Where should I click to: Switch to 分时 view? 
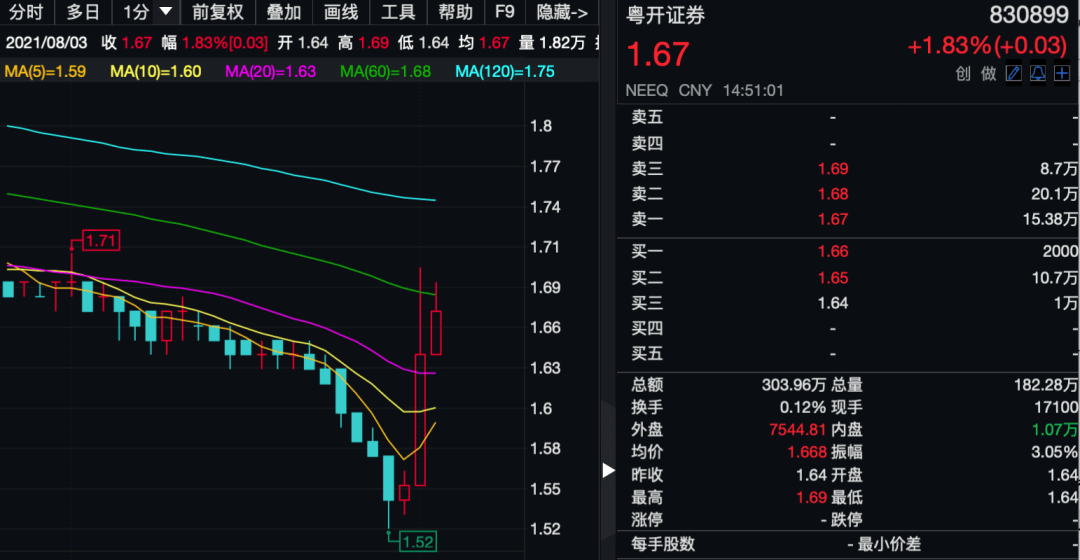tap(26, 12)
